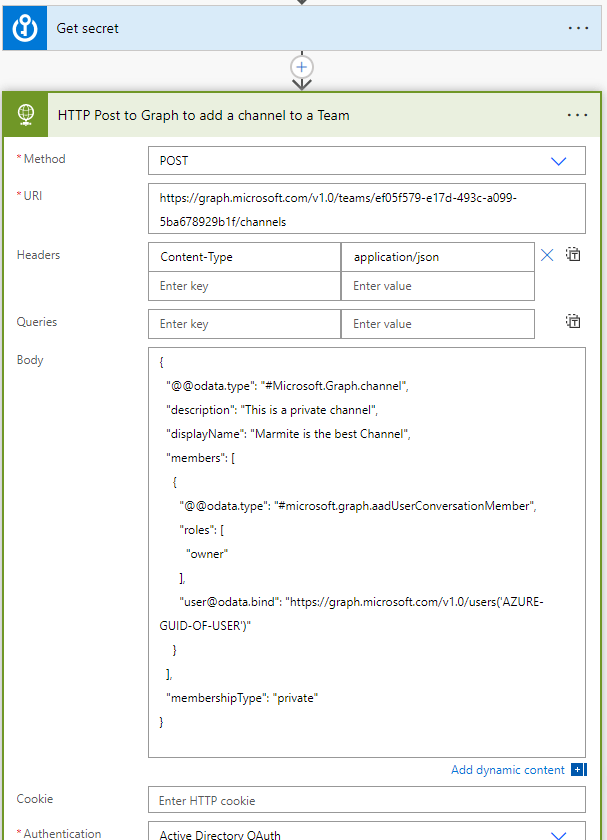Edit the application/json header value

click(437, 257)
